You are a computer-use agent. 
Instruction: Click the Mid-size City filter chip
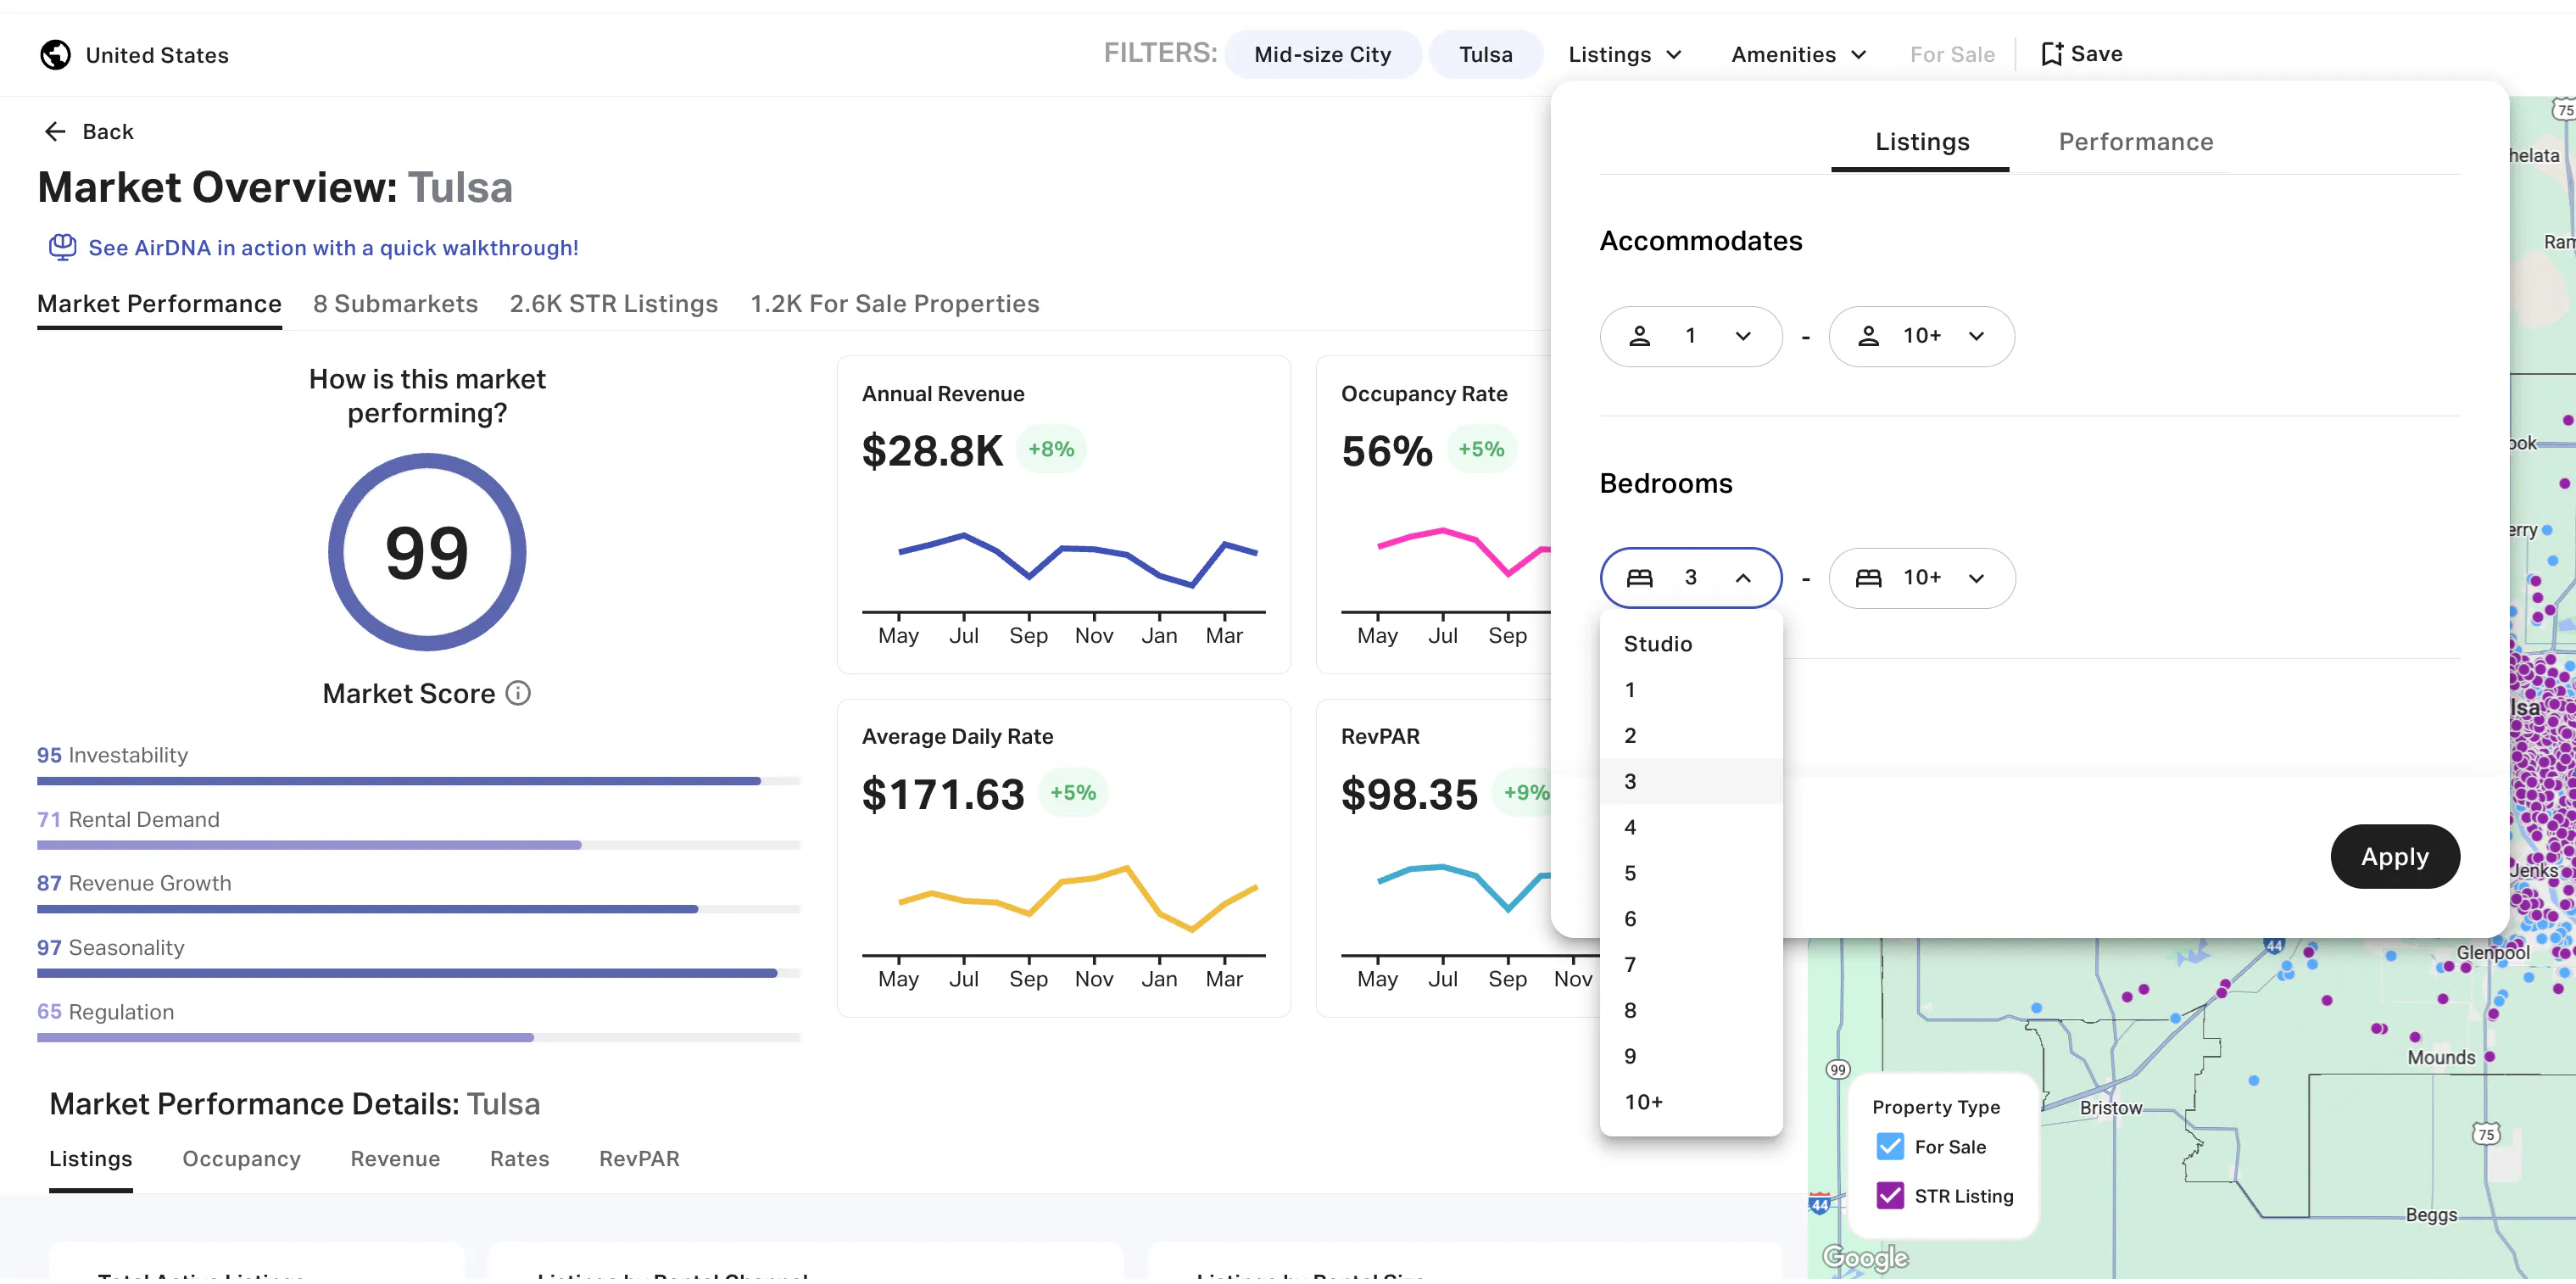click(x=1322, y=55)
